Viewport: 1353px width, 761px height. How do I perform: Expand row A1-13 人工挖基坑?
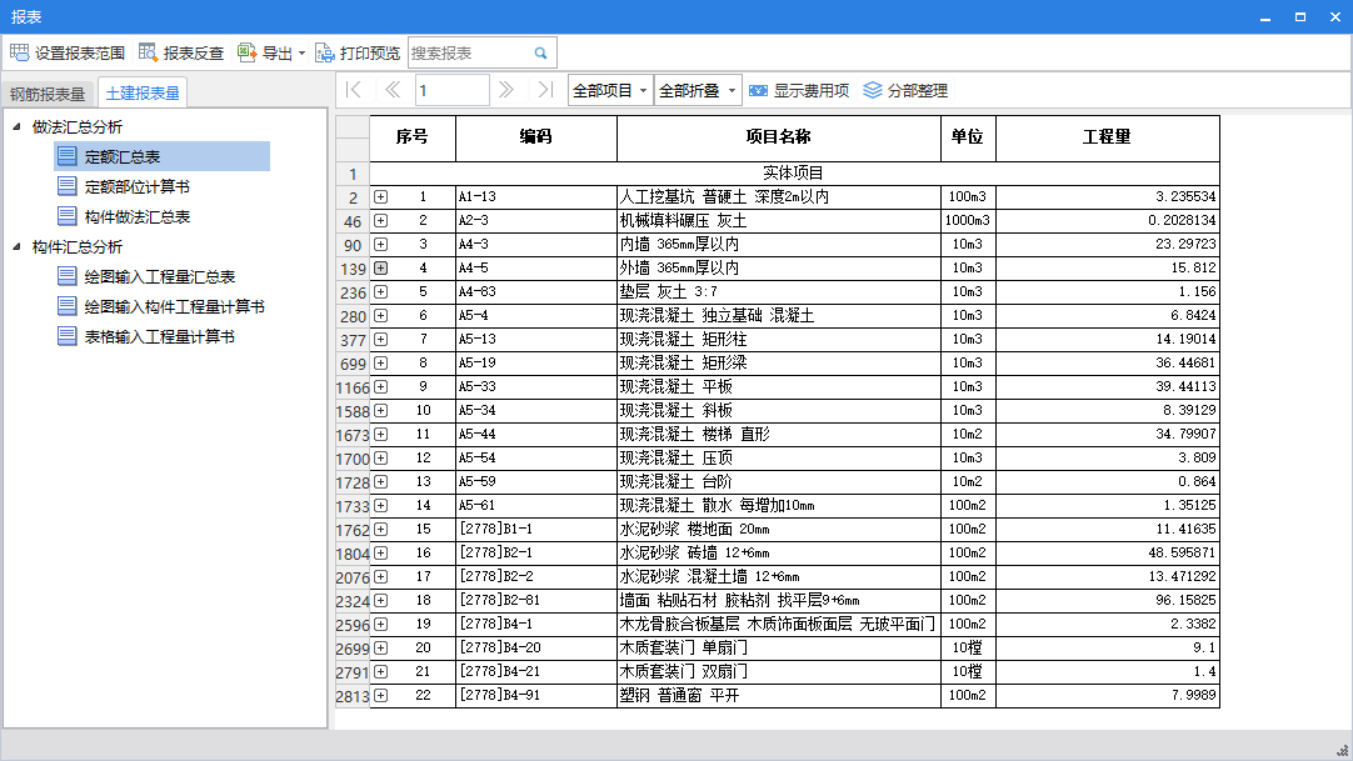click(x=381, y=197)
